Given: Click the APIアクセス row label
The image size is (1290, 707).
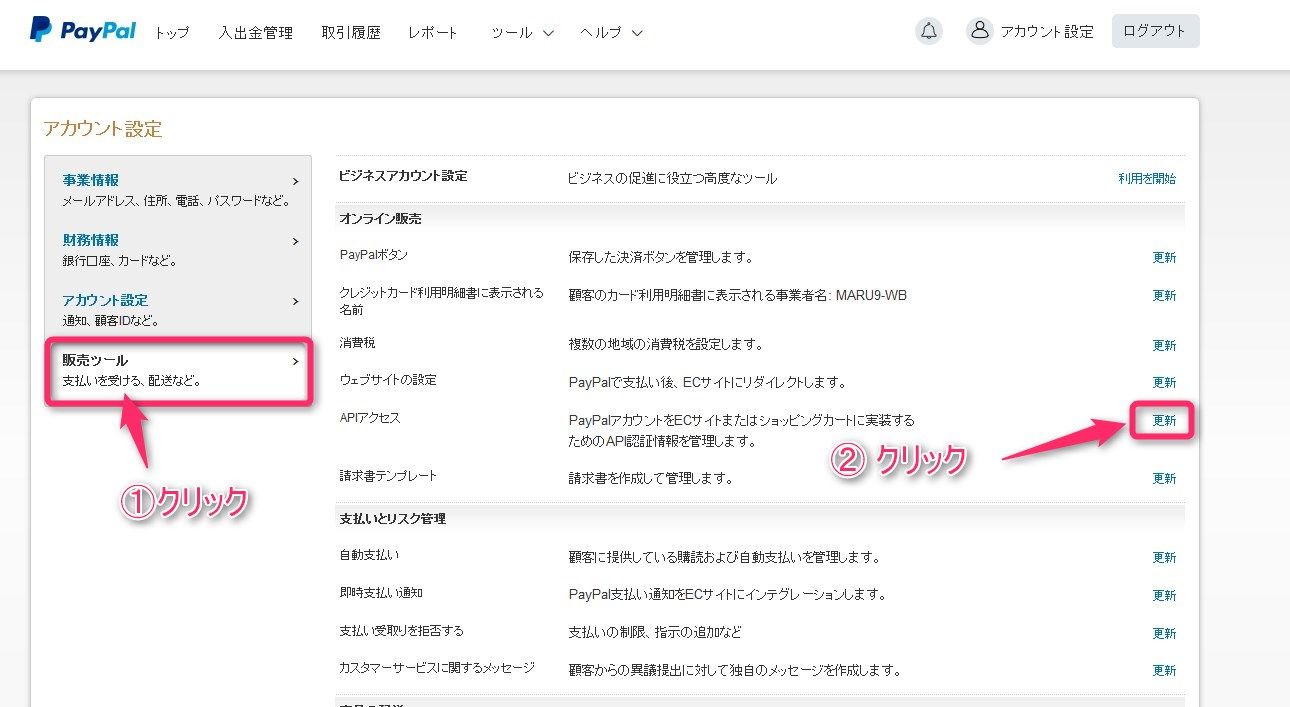Looking at the screenshot, I should point(370,418).
